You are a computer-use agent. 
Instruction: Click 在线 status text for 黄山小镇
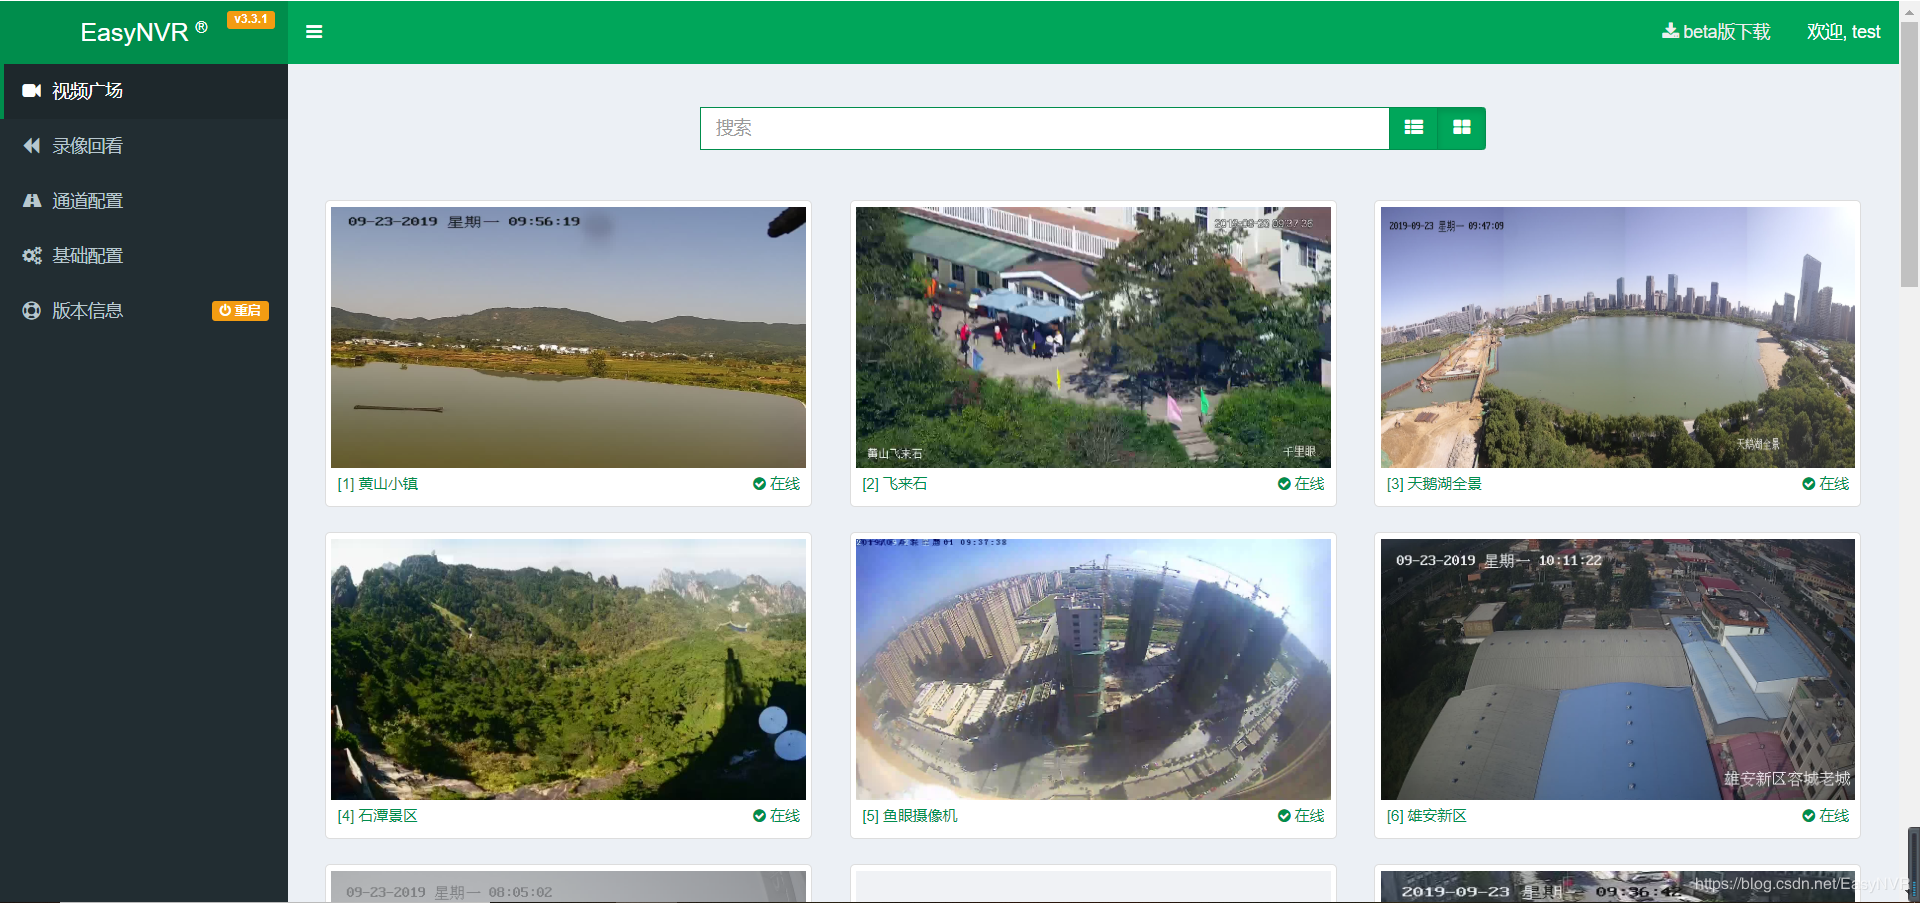pyautogui.click(x=785, y=484)
